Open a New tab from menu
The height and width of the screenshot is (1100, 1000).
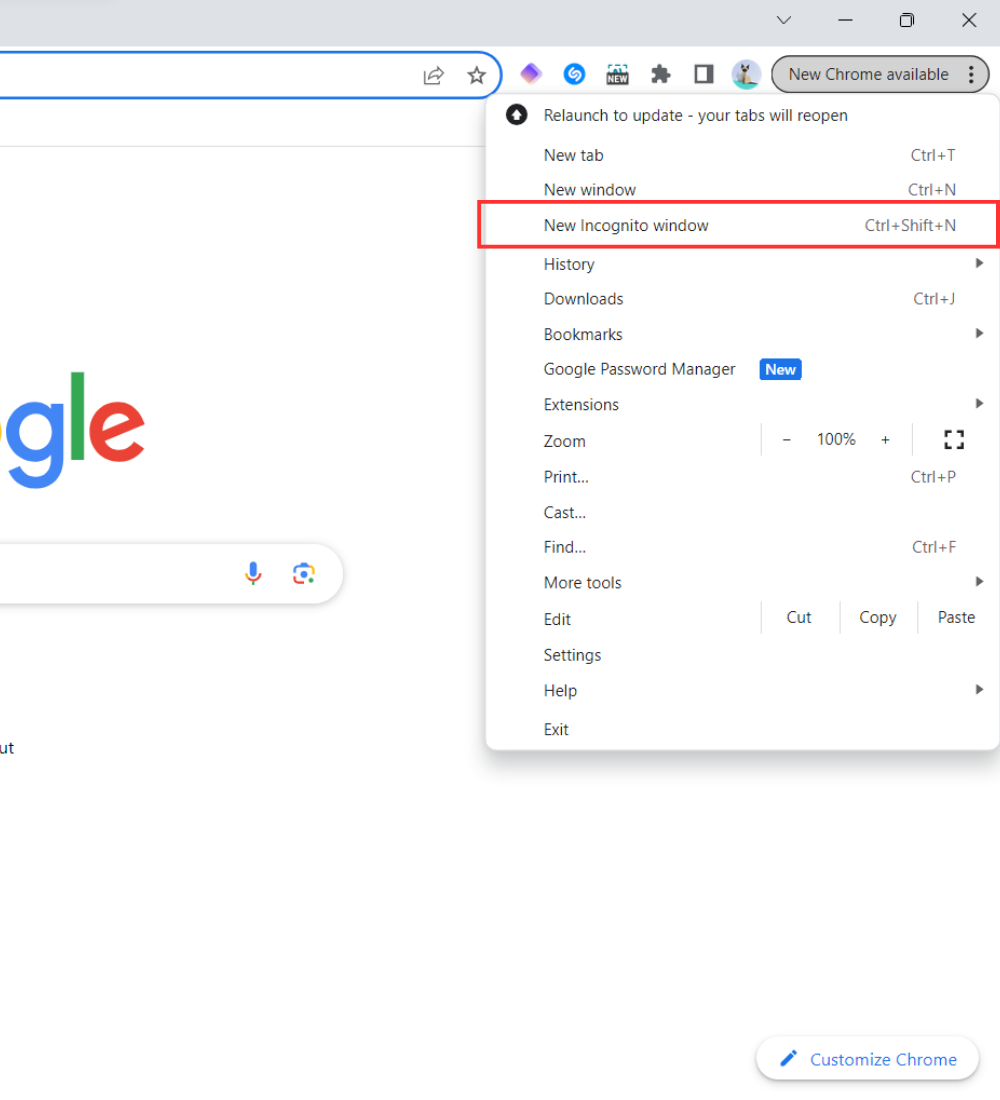(742, 155)
